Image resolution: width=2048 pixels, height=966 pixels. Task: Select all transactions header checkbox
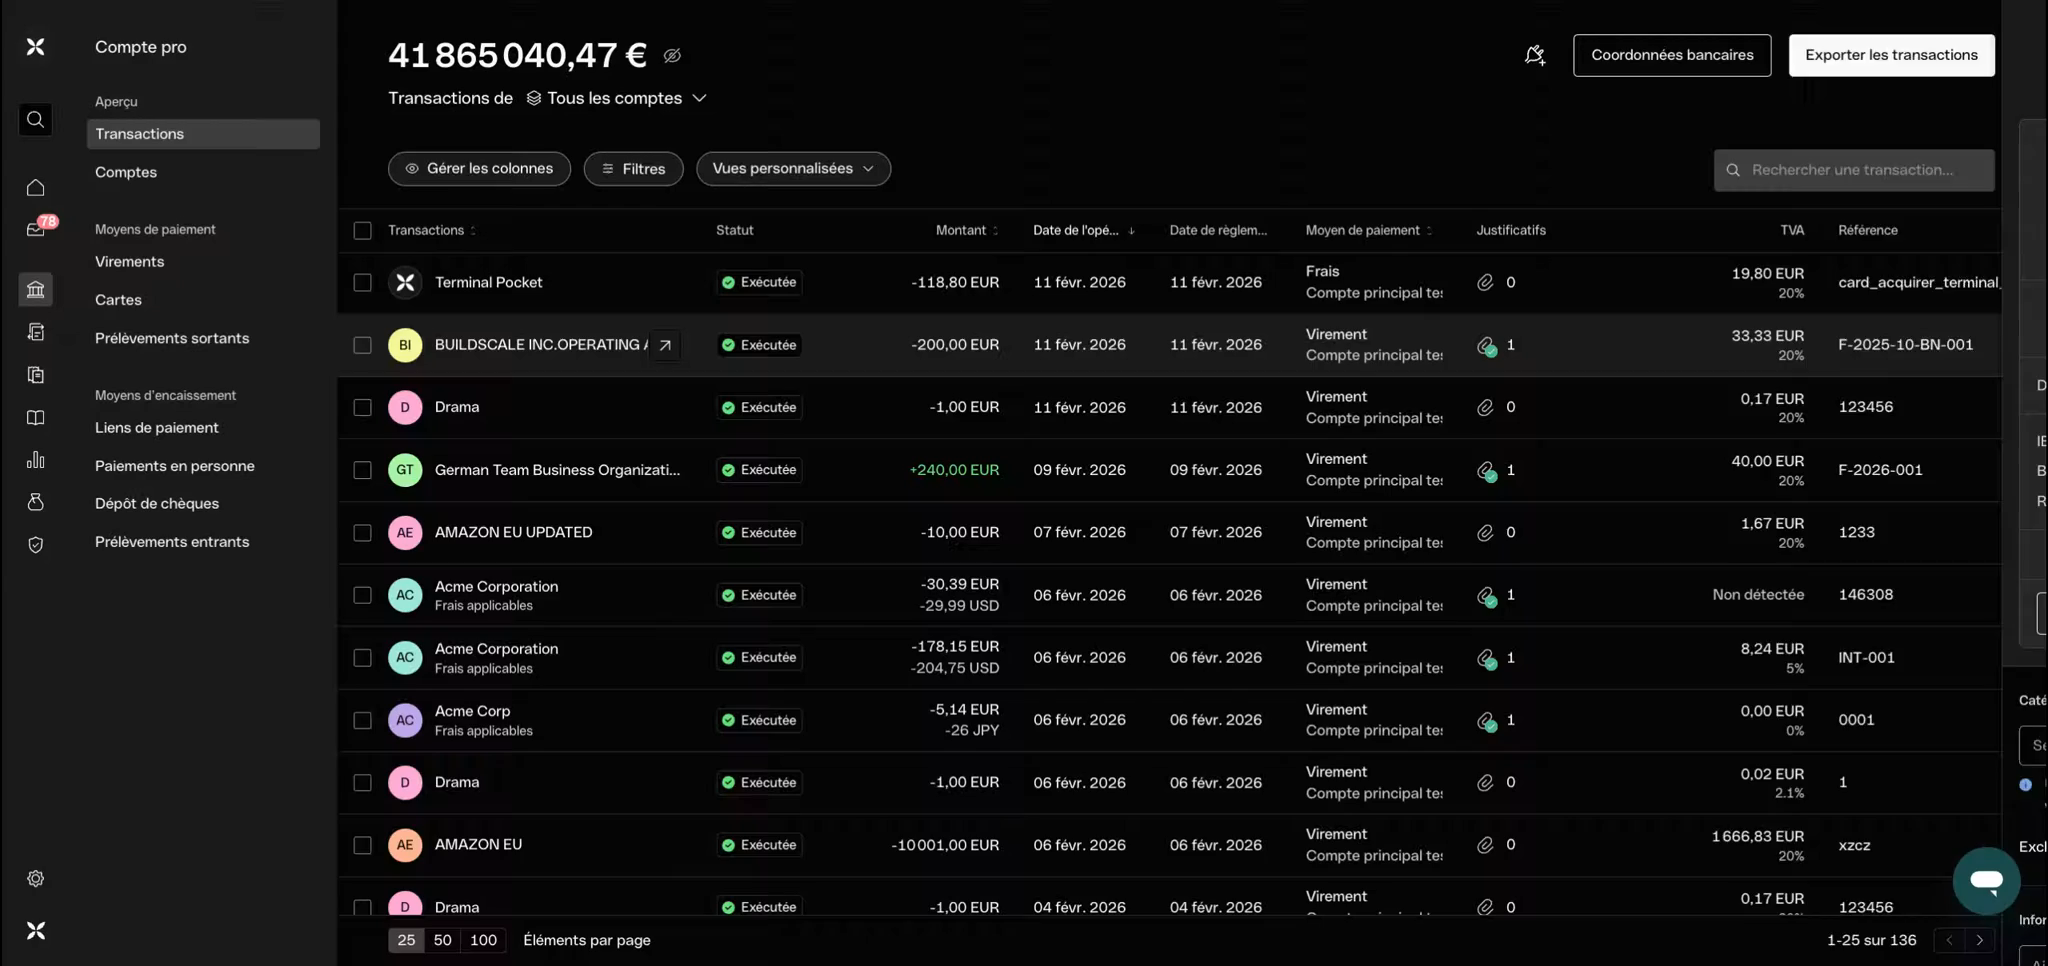362,231
